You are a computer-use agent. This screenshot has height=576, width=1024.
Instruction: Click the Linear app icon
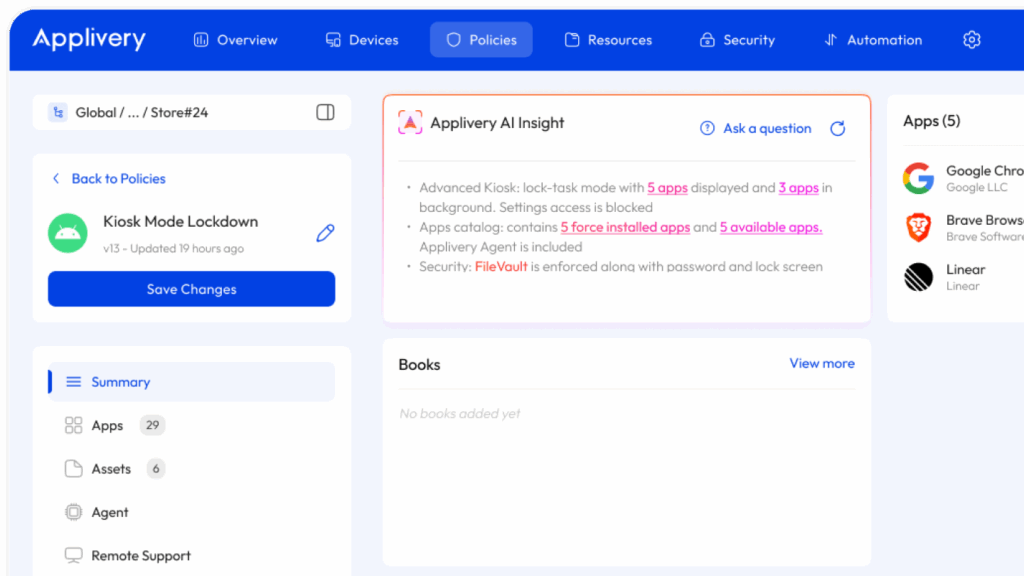point(918,277)
